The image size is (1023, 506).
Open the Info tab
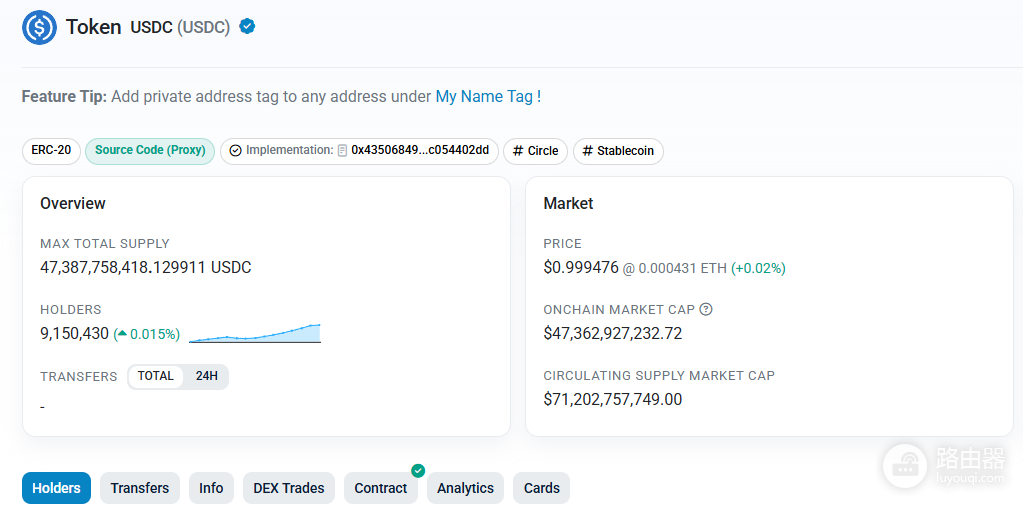pos(211,488)
